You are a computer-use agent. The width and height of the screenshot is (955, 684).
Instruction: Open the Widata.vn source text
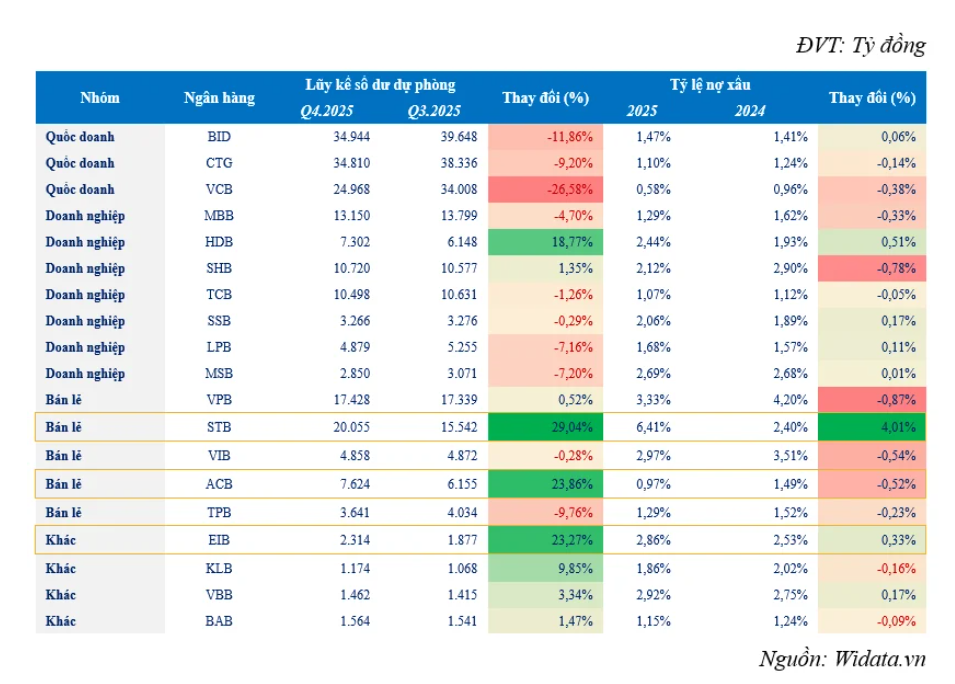842,658
